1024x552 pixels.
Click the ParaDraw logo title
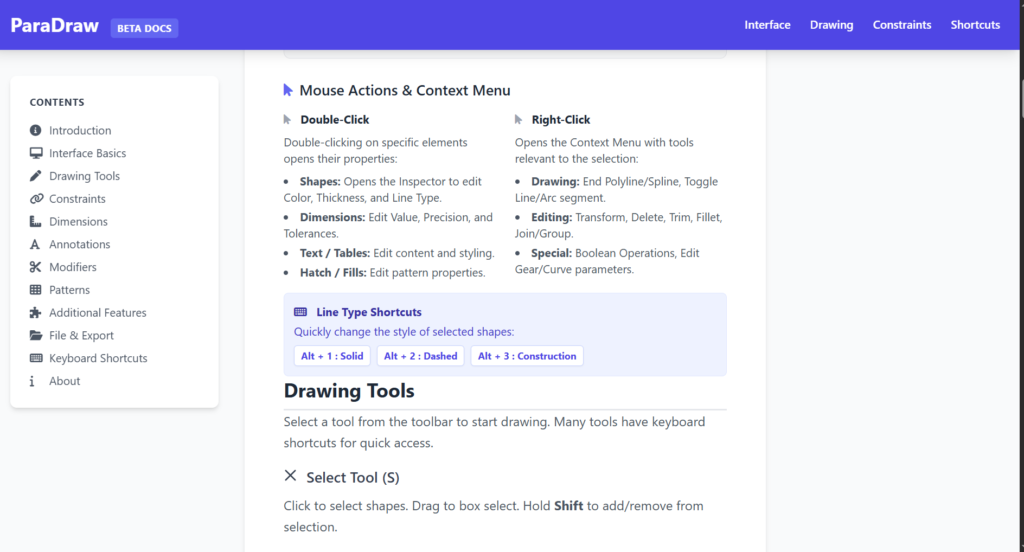coord(55,25)
